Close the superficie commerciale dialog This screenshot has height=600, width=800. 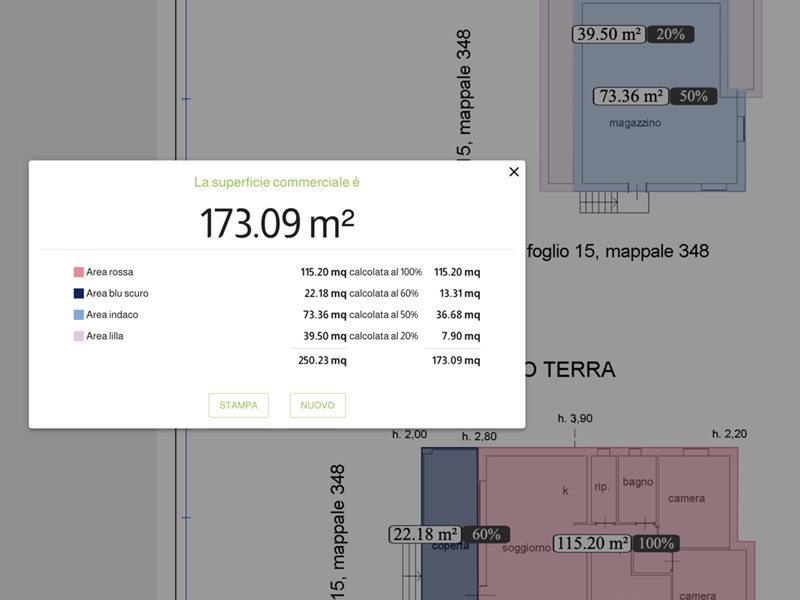tap(514, 172)
